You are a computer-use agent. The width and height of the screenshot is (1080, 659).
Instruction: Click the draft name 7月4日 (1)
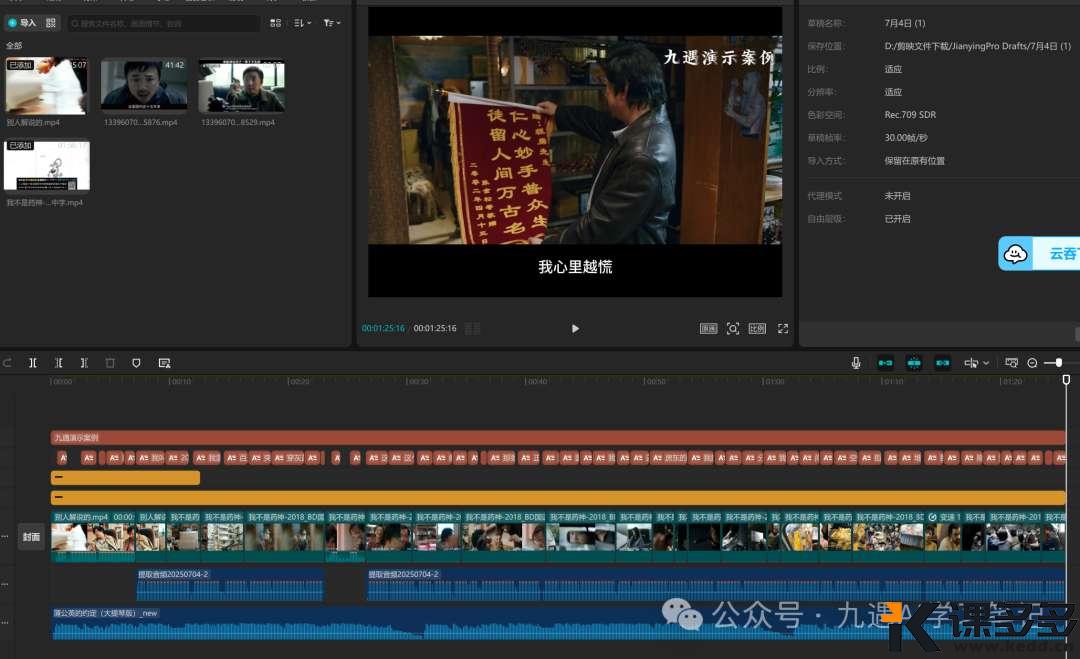pyautogui.click(x=905, y=23)
